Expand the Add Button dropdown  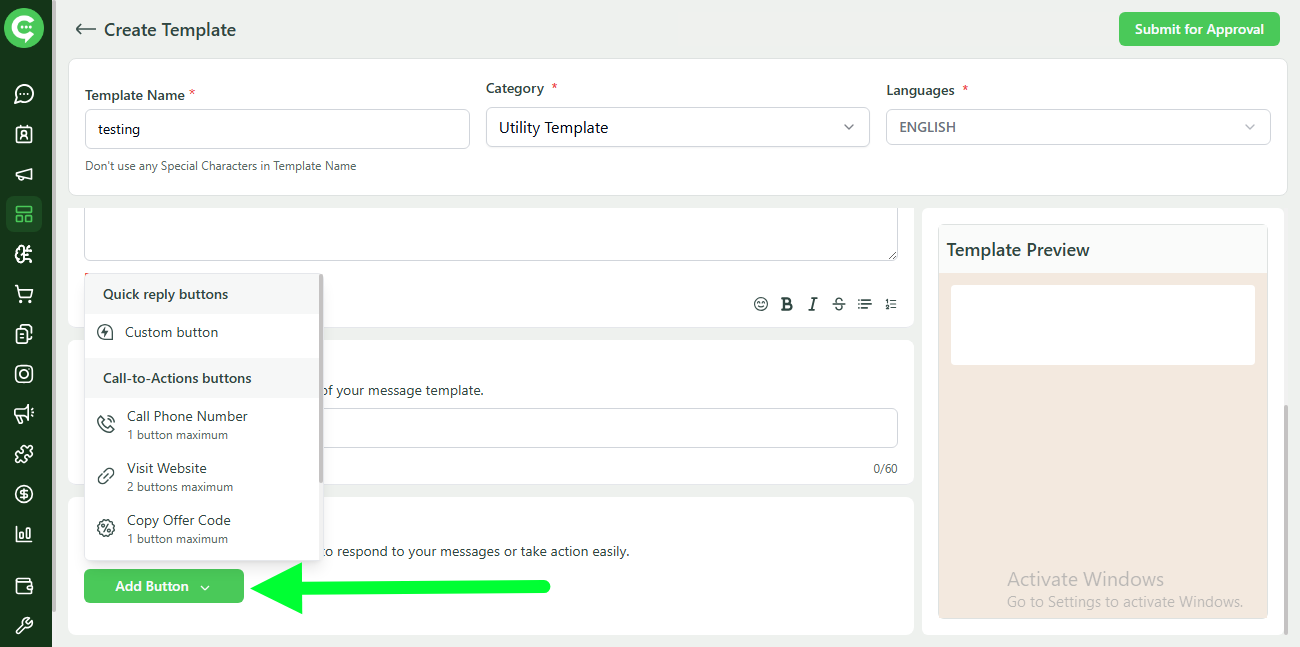pyautogui.click(x=163, y=586)
